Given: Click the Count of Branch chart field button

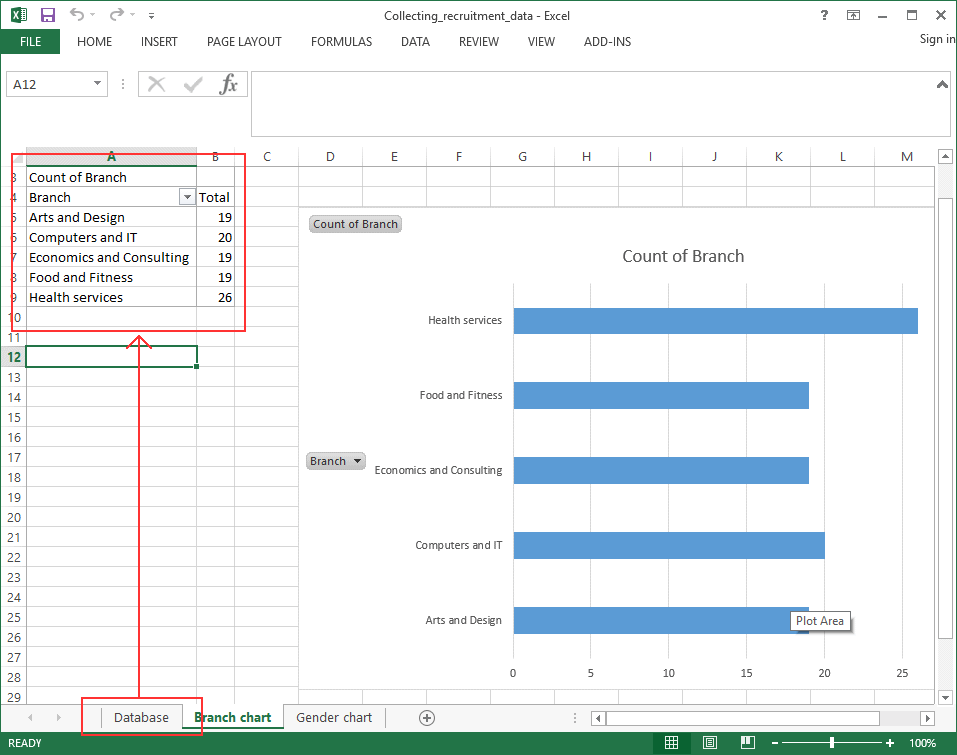Looking at the screenshot, I should 355,224.
